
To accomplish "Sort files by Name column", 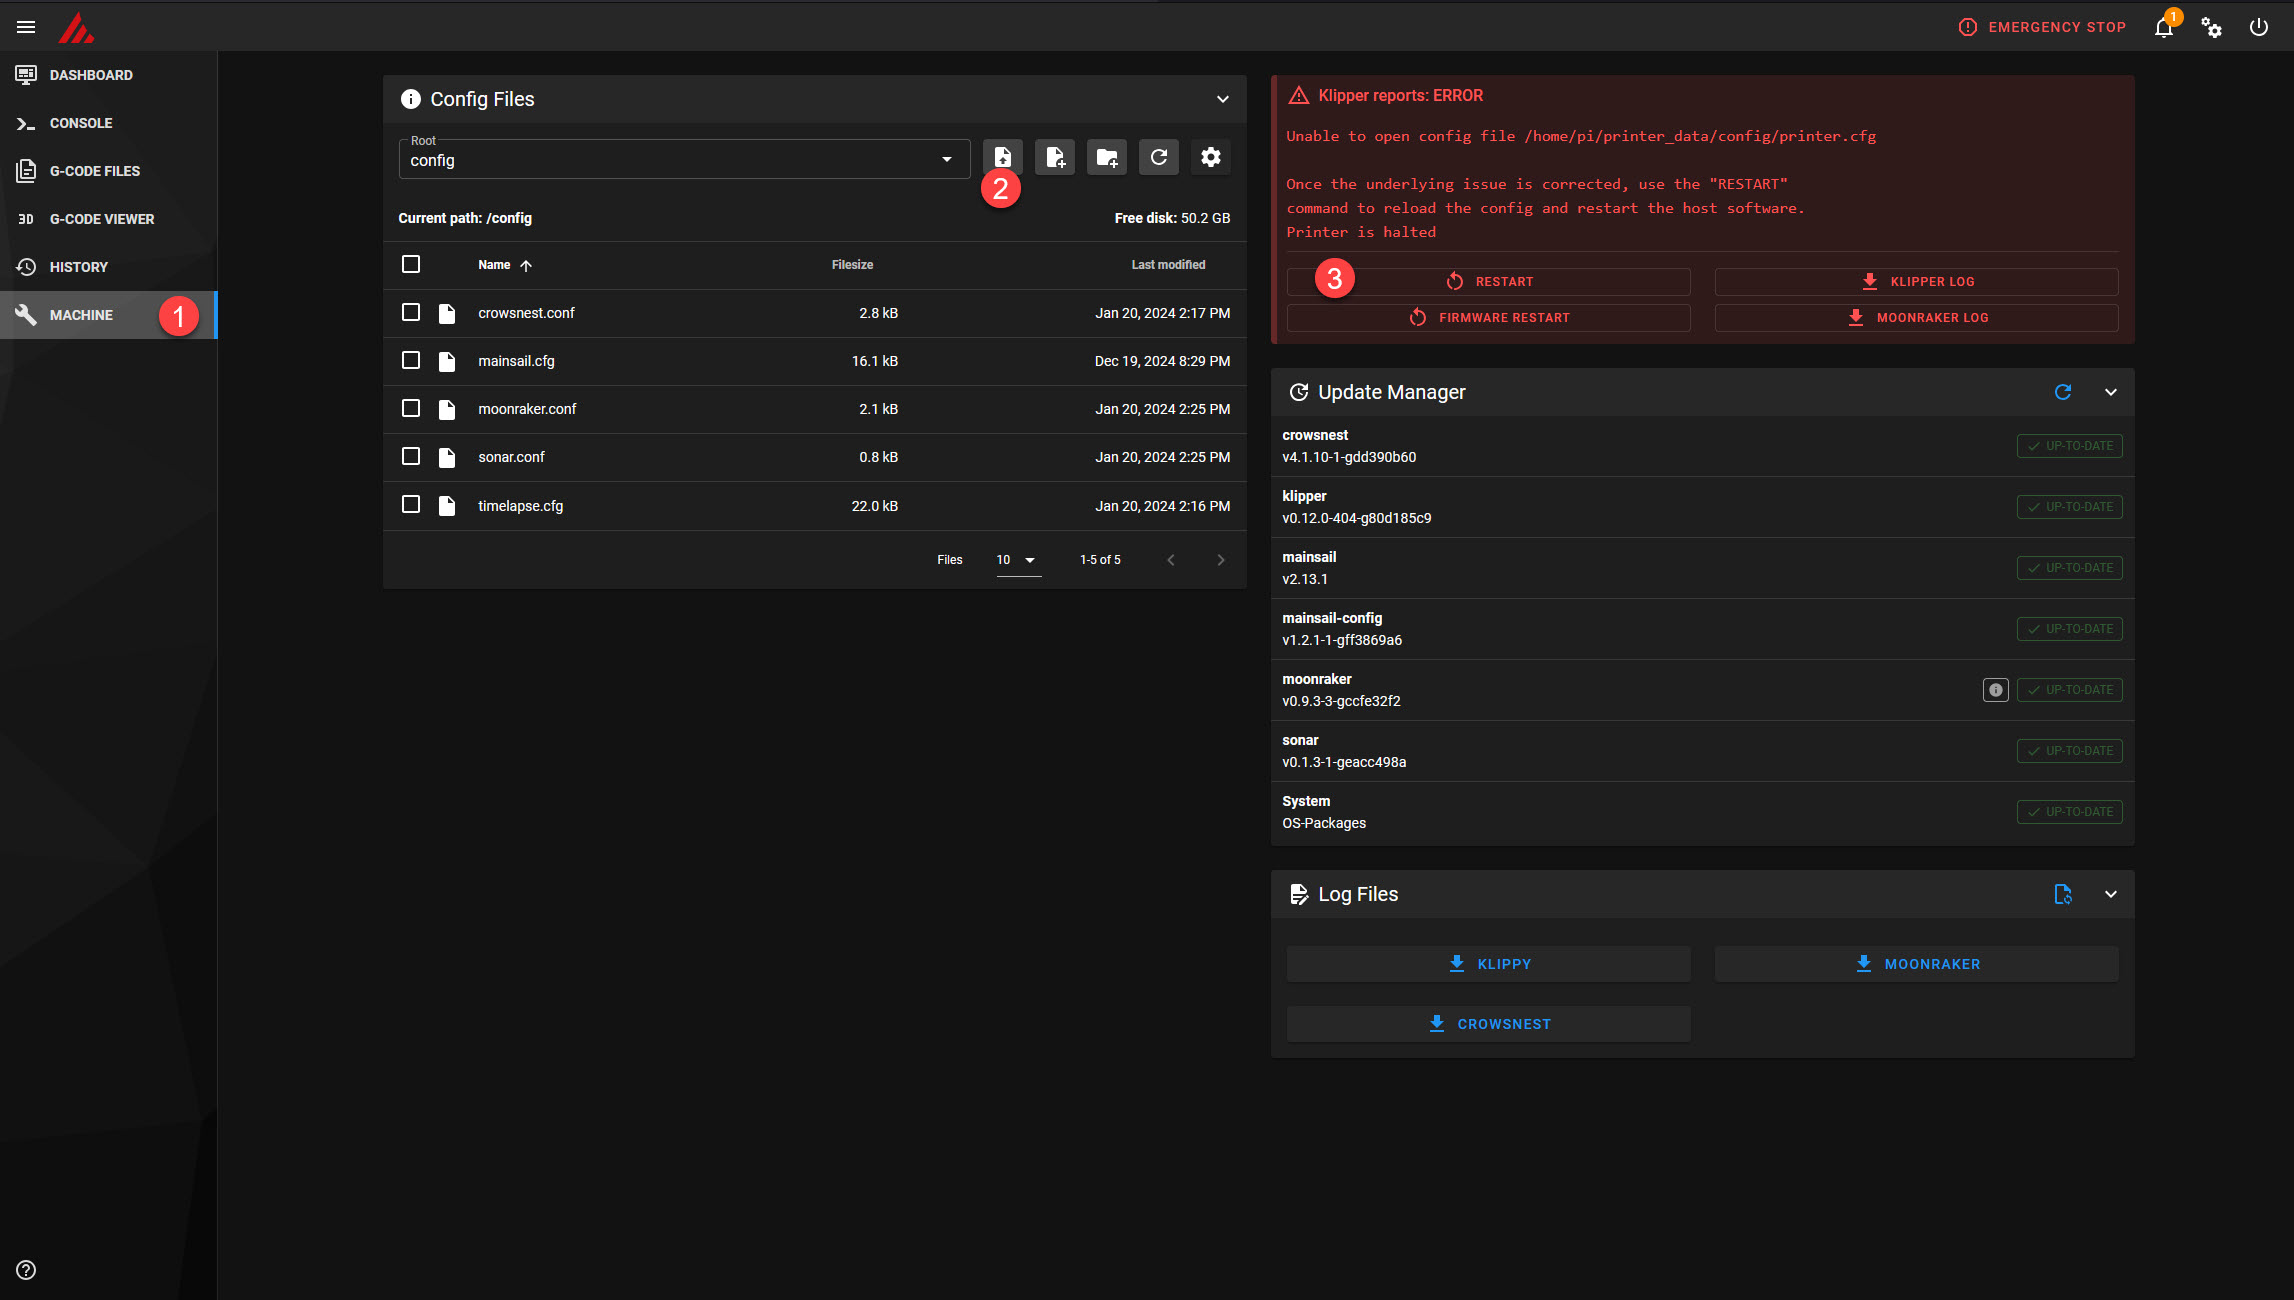I will (x=505, y=265).
